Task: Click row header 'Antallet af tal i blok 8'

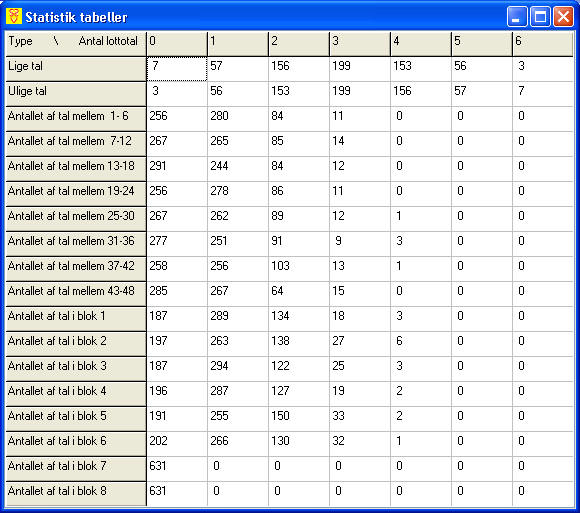Action: click(76, 494)
